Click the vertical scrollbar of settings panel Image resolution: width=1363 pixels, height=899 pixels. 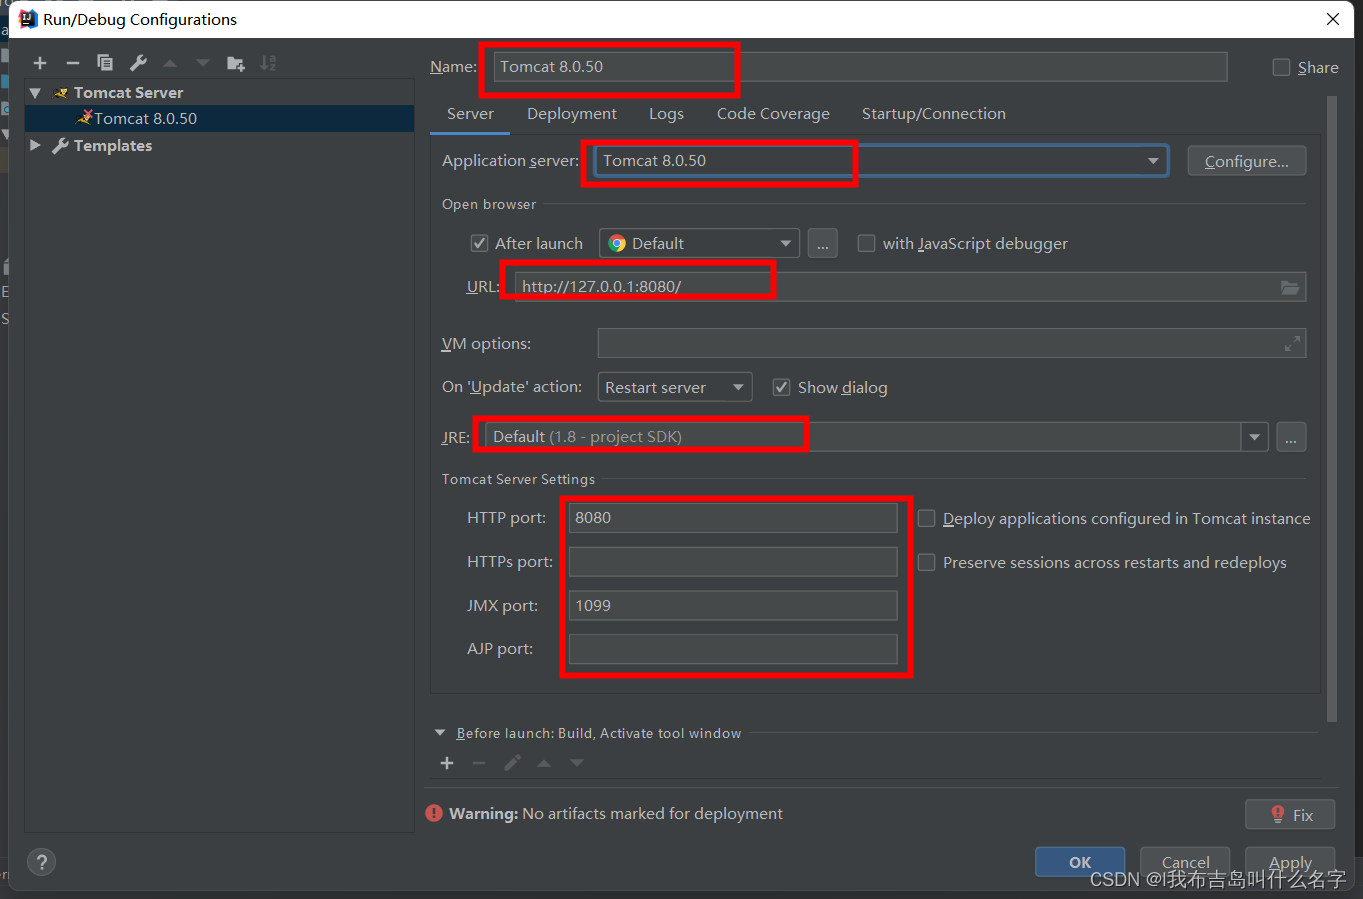click(x=1331, y=409)
